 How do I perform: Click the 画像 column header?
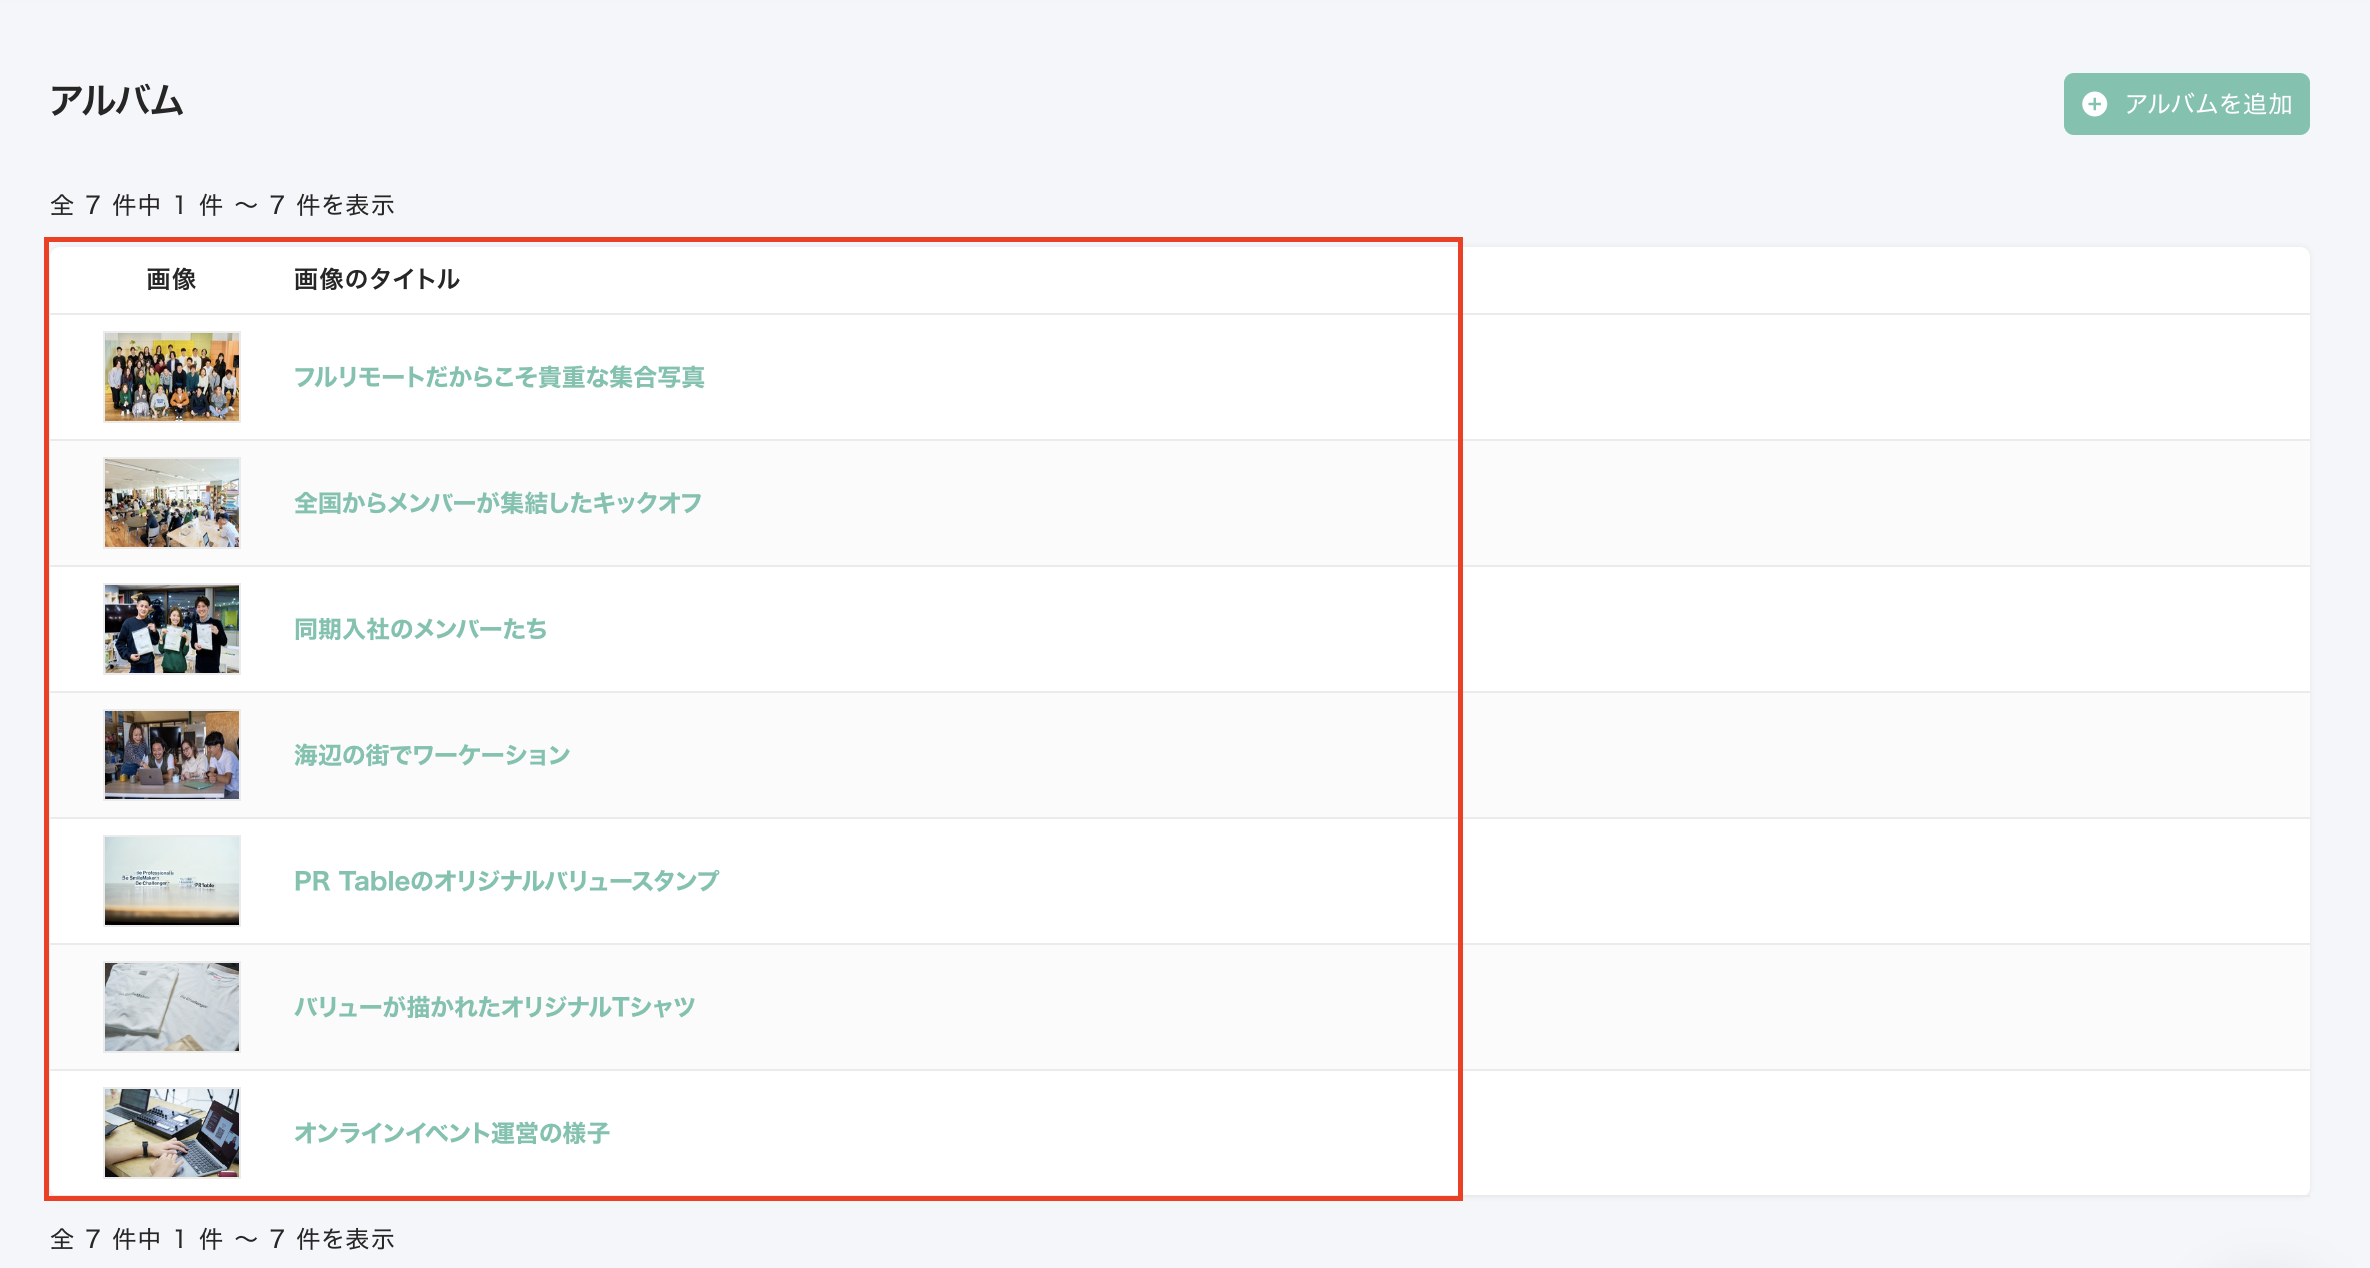[x=171, y=279]
